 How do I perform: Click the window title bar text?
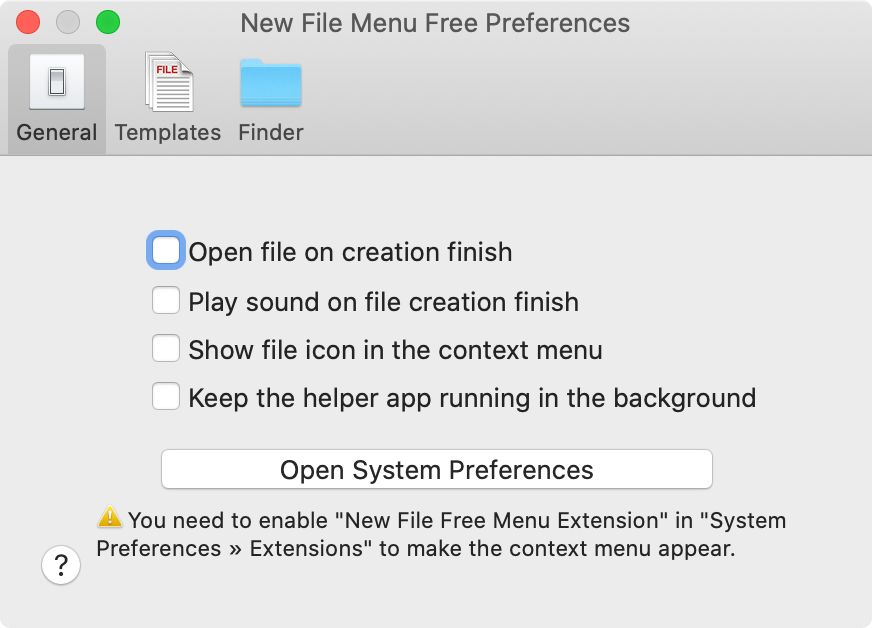pos(435,22)
